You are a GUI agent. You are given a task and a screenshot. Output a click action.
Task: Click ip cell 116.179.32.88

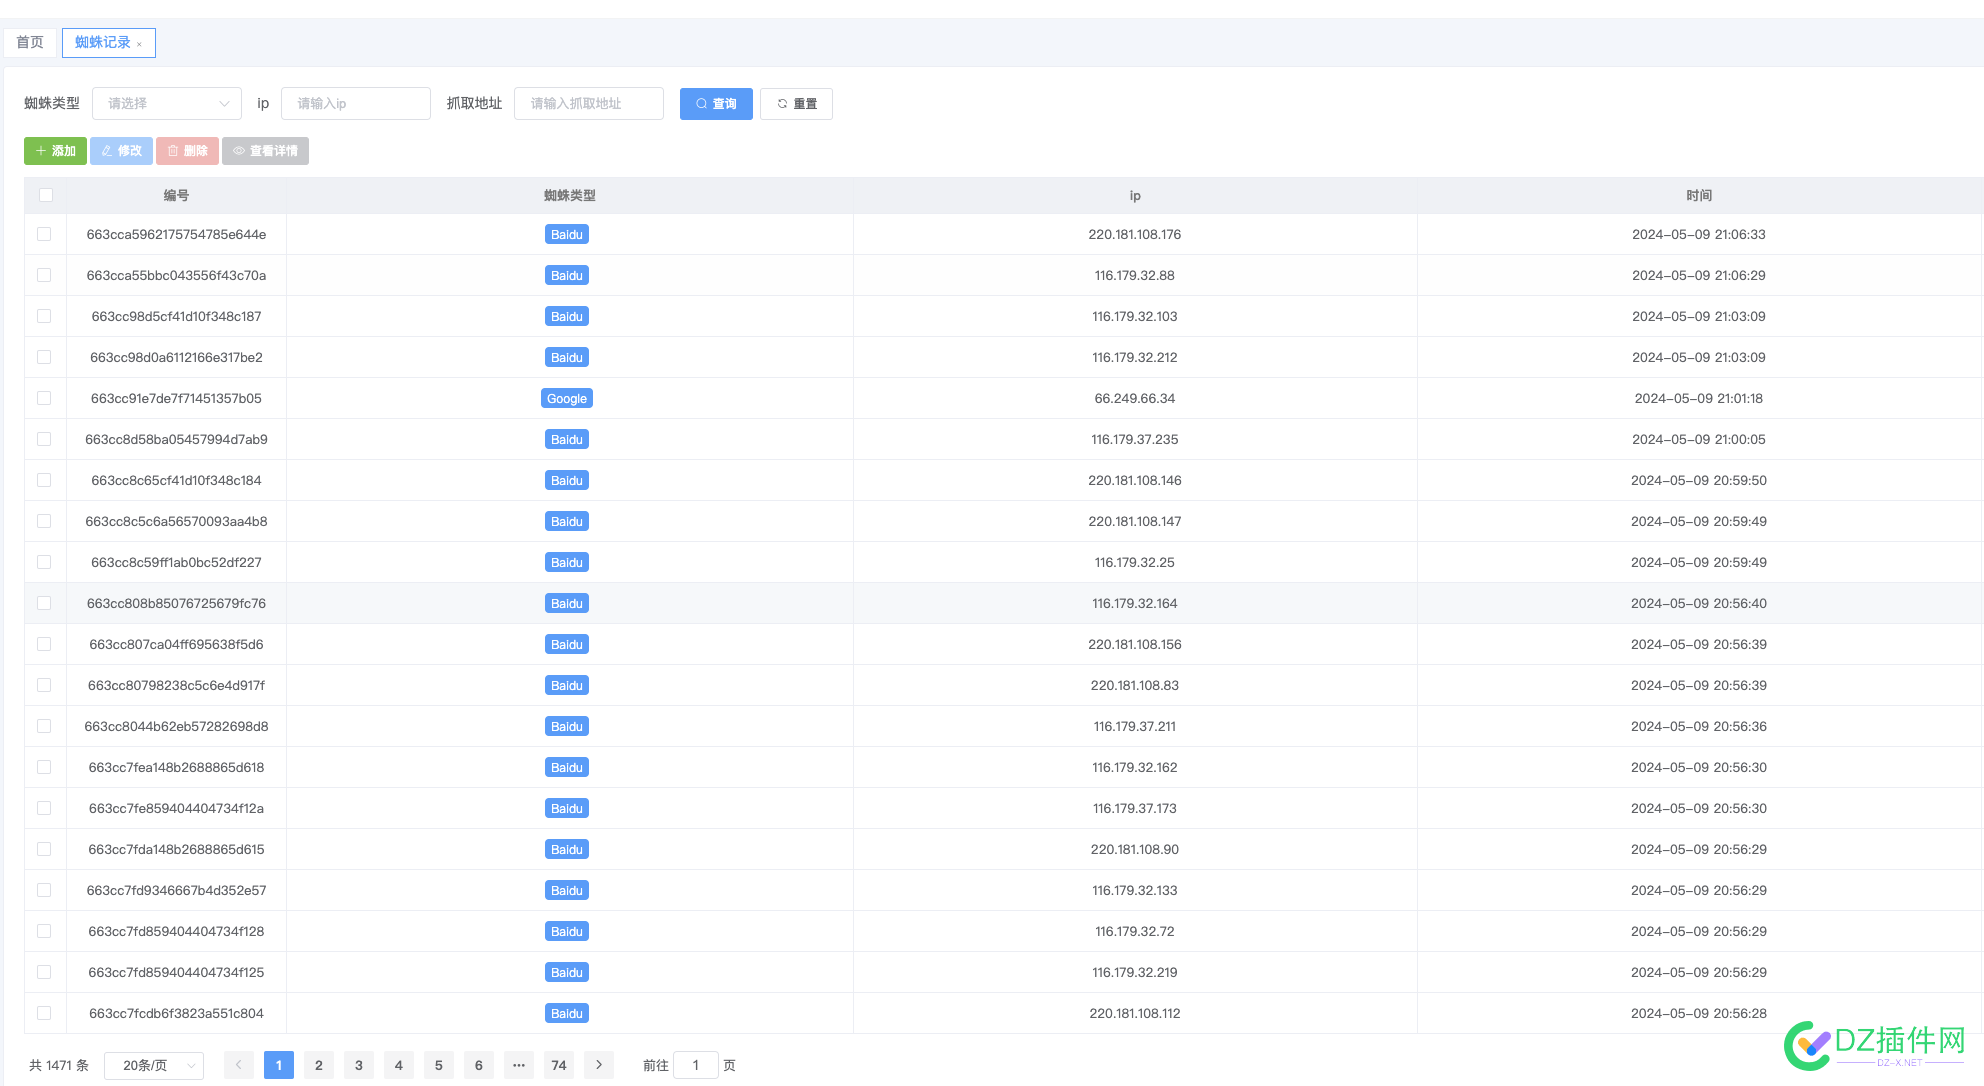pos(1135,275)
